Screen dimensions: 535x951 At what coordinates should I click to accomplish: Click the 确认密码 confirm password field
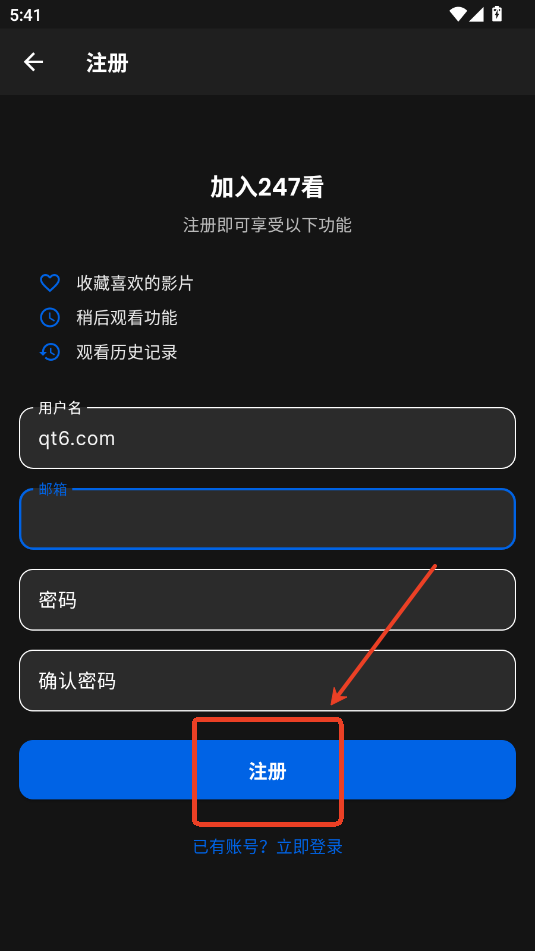click(x=268, y=680)
